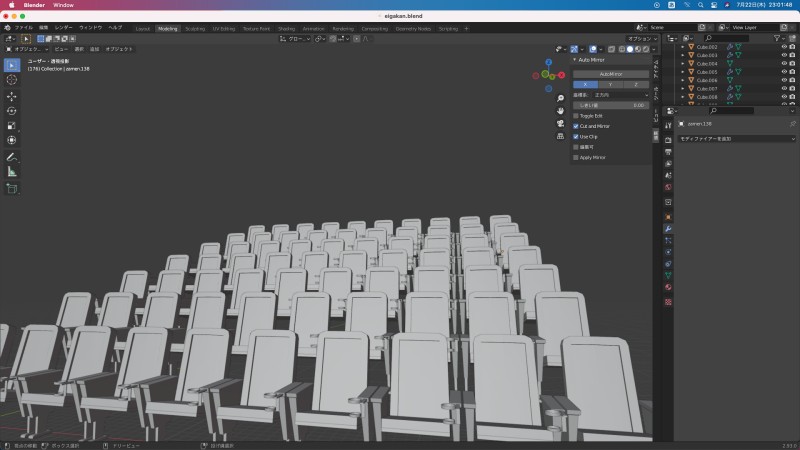Click the Add Cube tool icon
The width and height of the screenshot is (800, 450).
click(12, 188)
